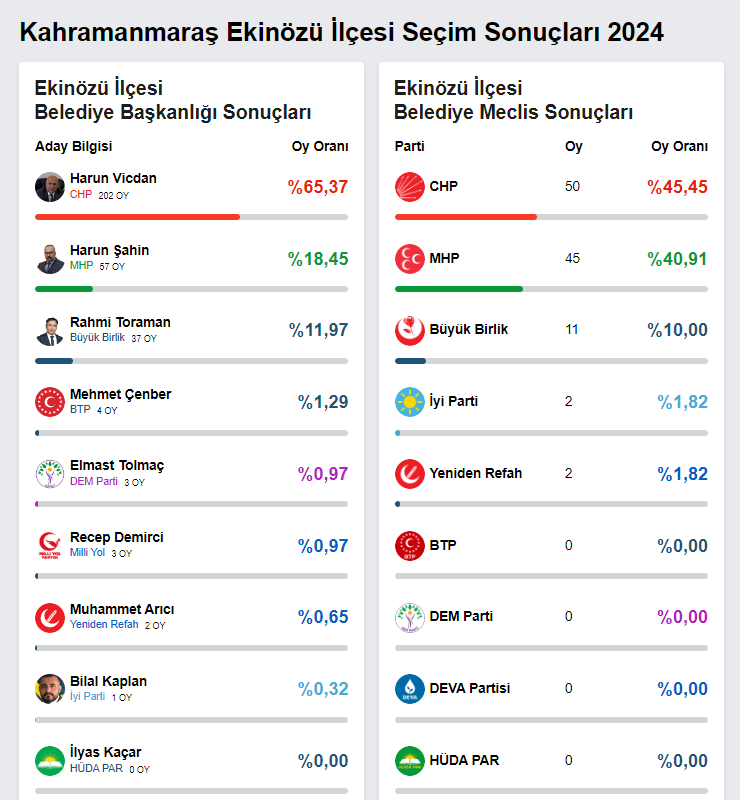
Task: Click Muhammet Arıcı candidate name
Action: point(122,609)
